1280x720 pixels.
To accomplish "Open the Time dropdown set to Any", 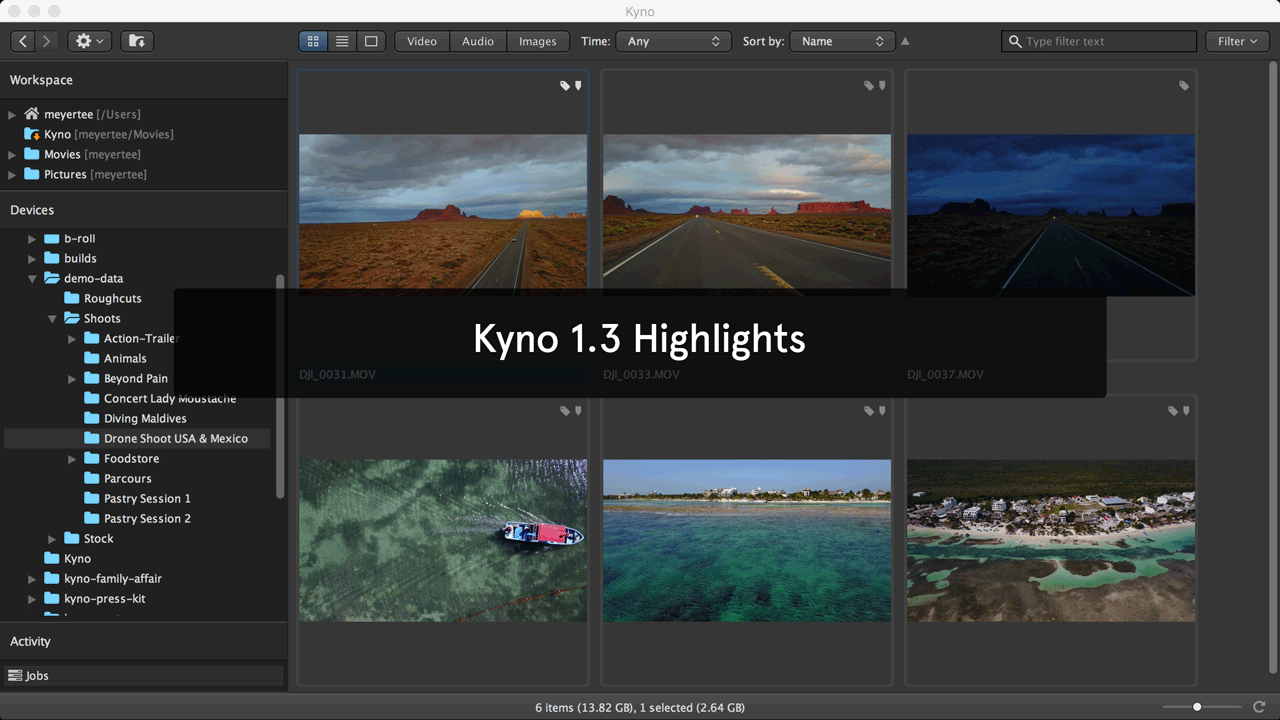I will click(x=674, y=41).
